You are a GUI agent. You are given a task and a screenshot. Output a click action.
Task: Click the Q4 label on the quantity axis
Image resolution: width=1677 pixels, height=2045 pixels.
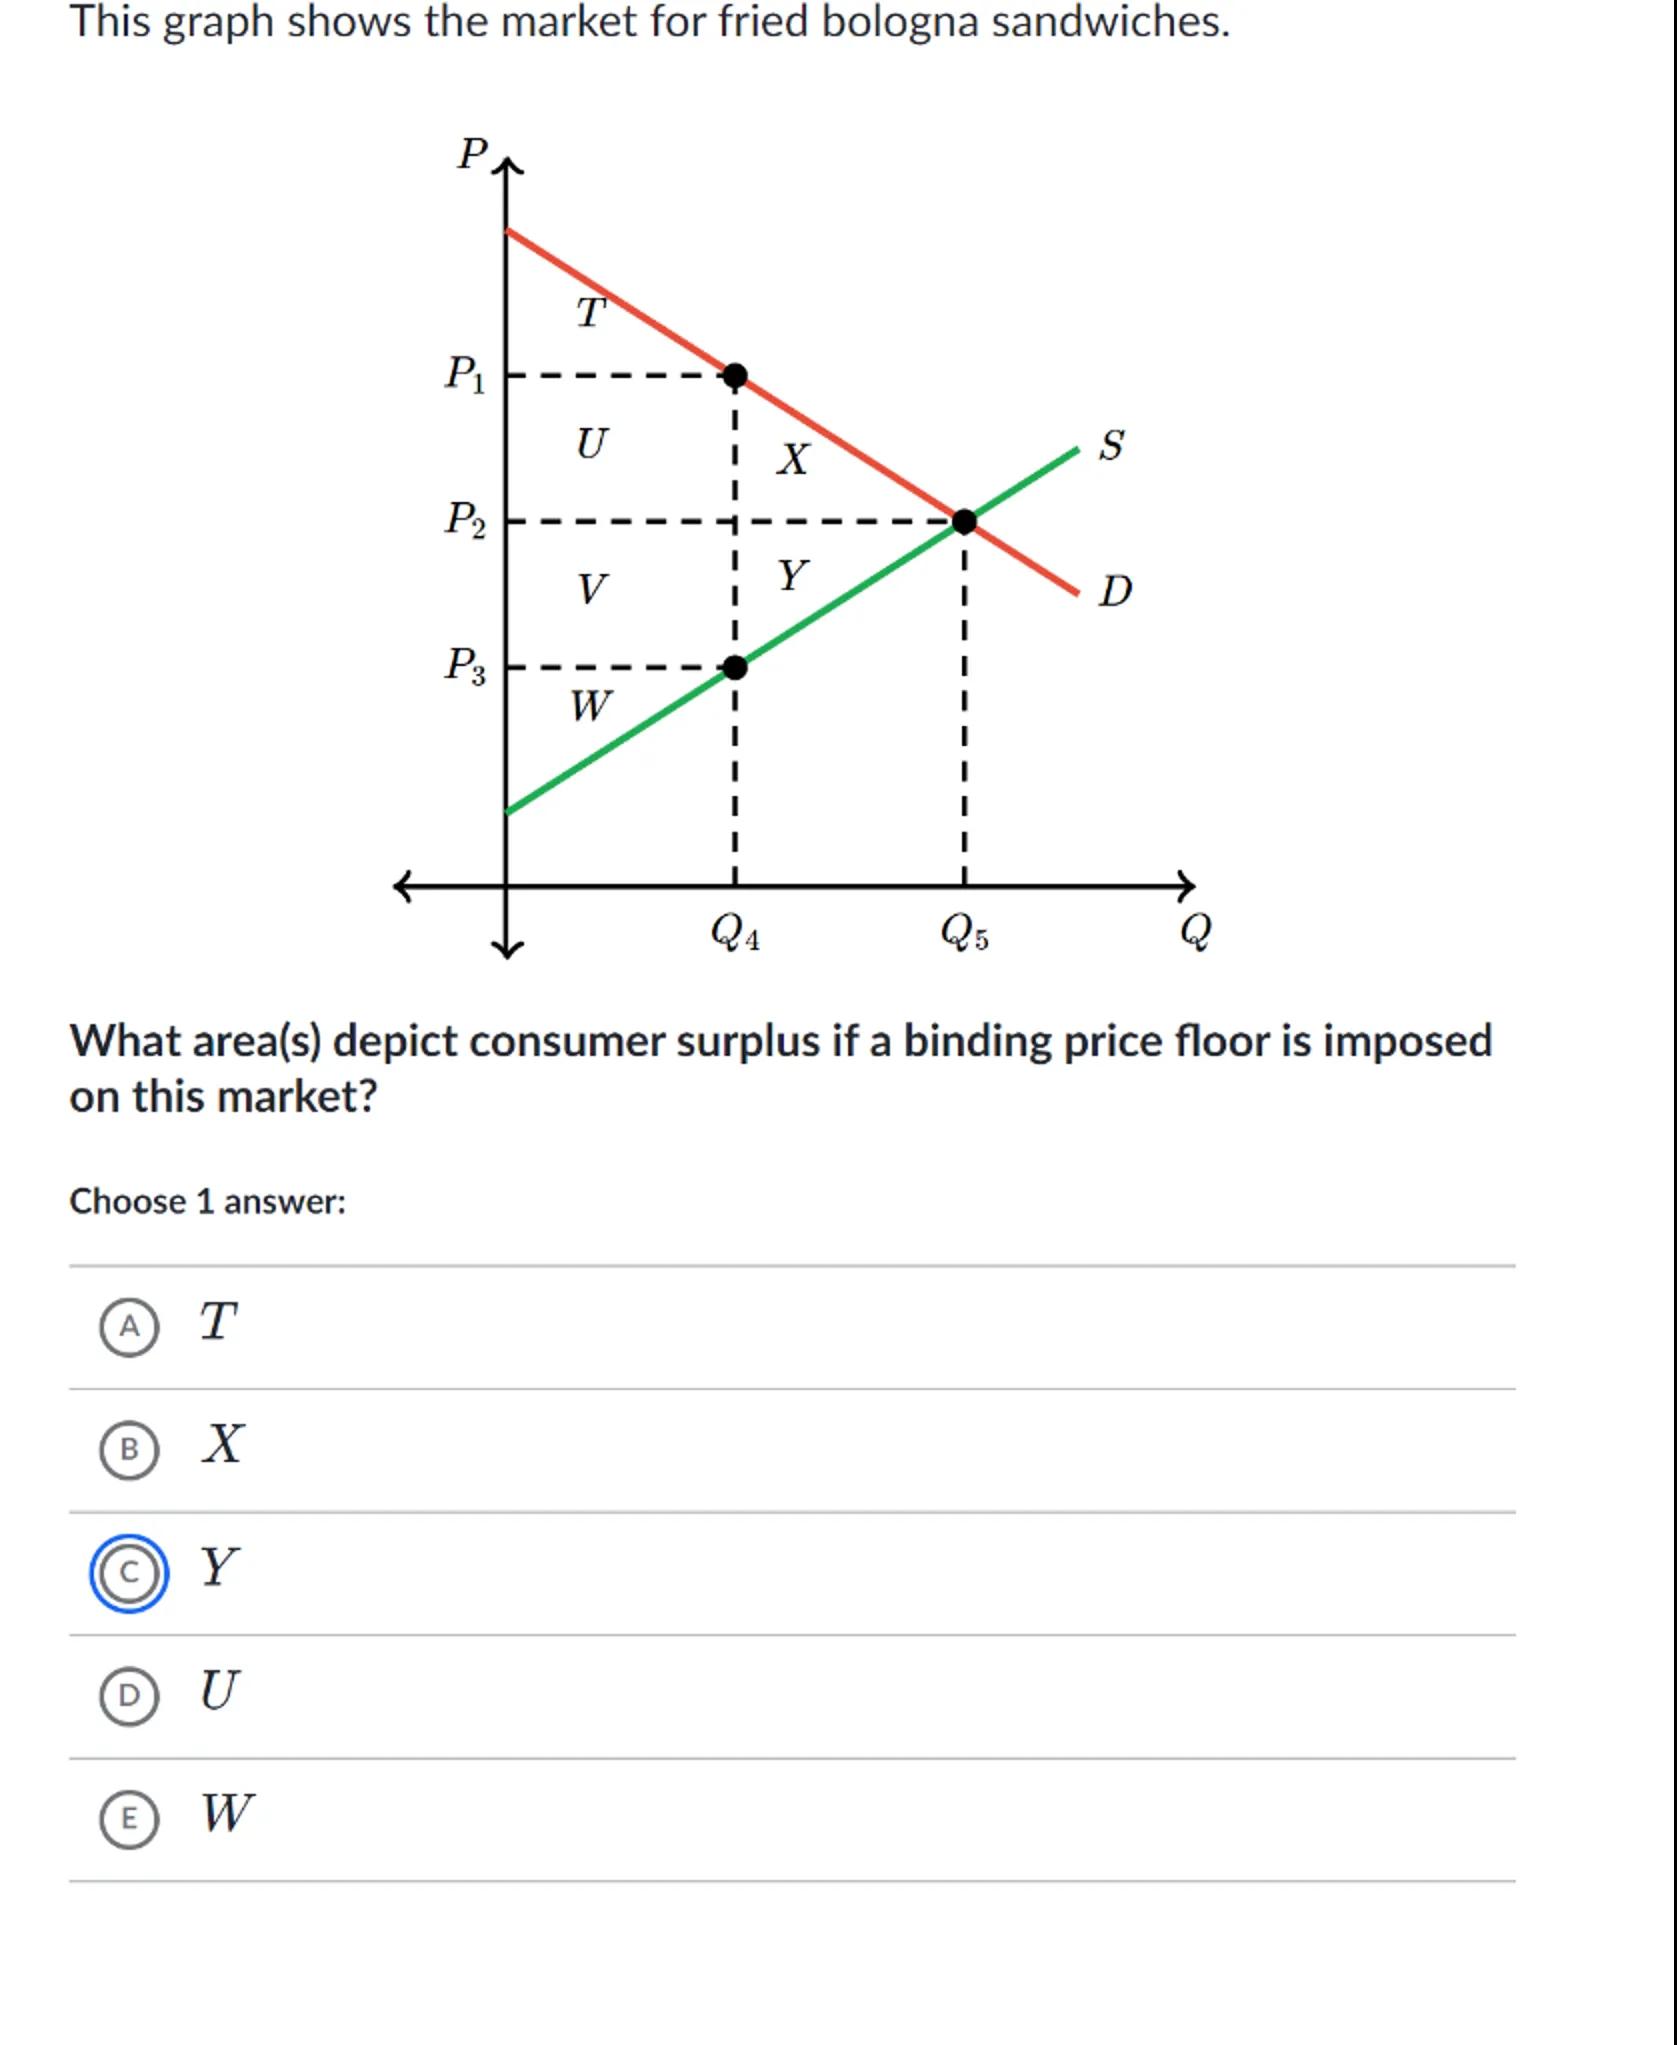click(735, 932)
